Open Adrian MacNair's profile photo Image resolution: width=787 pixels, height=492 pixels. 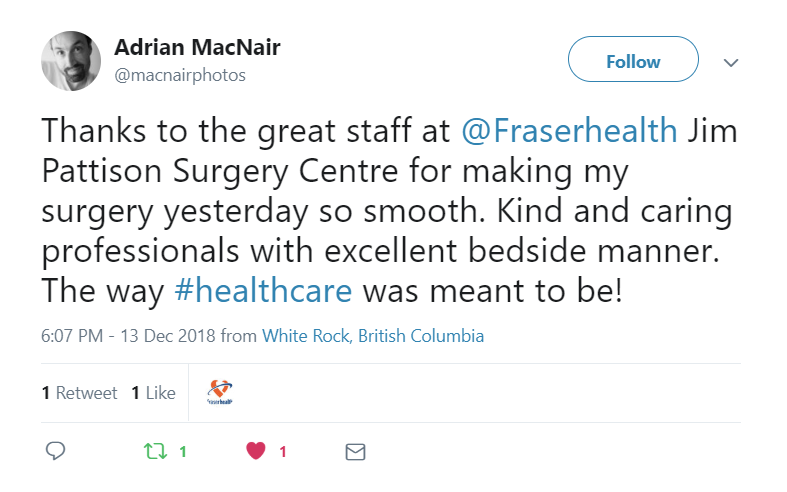click(71, 61)
